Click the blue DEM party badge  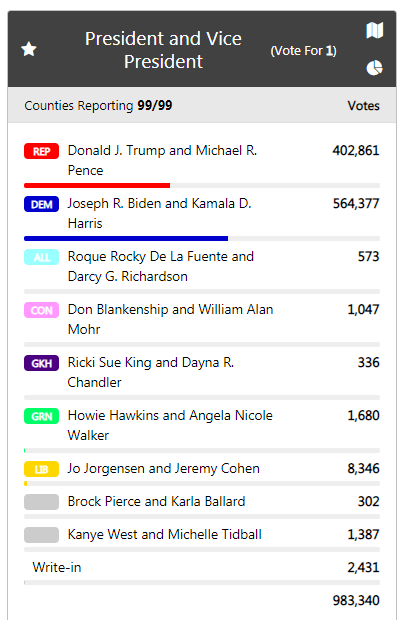click(x=42, y=204)
